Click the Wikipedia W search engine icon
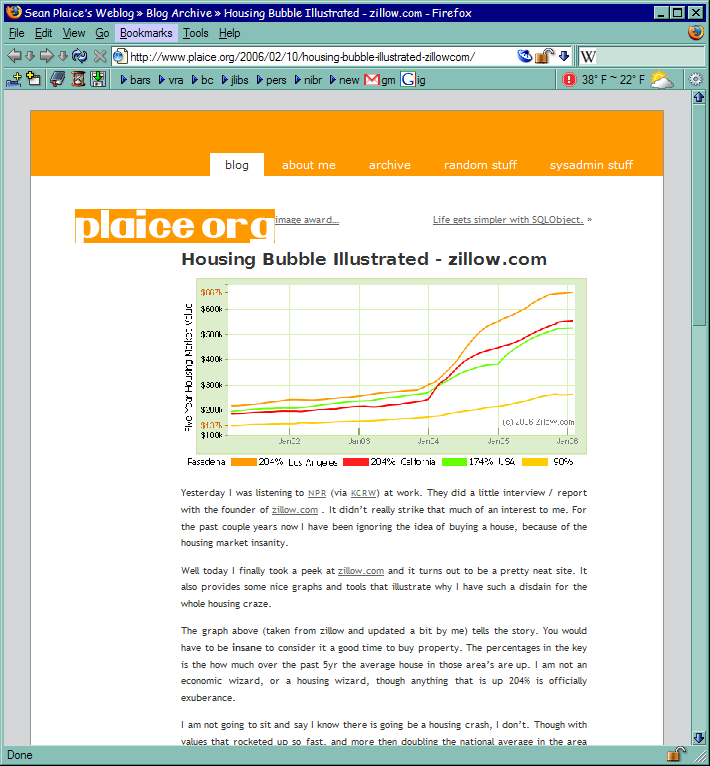710x766 pixels. (x=588, y=57)
